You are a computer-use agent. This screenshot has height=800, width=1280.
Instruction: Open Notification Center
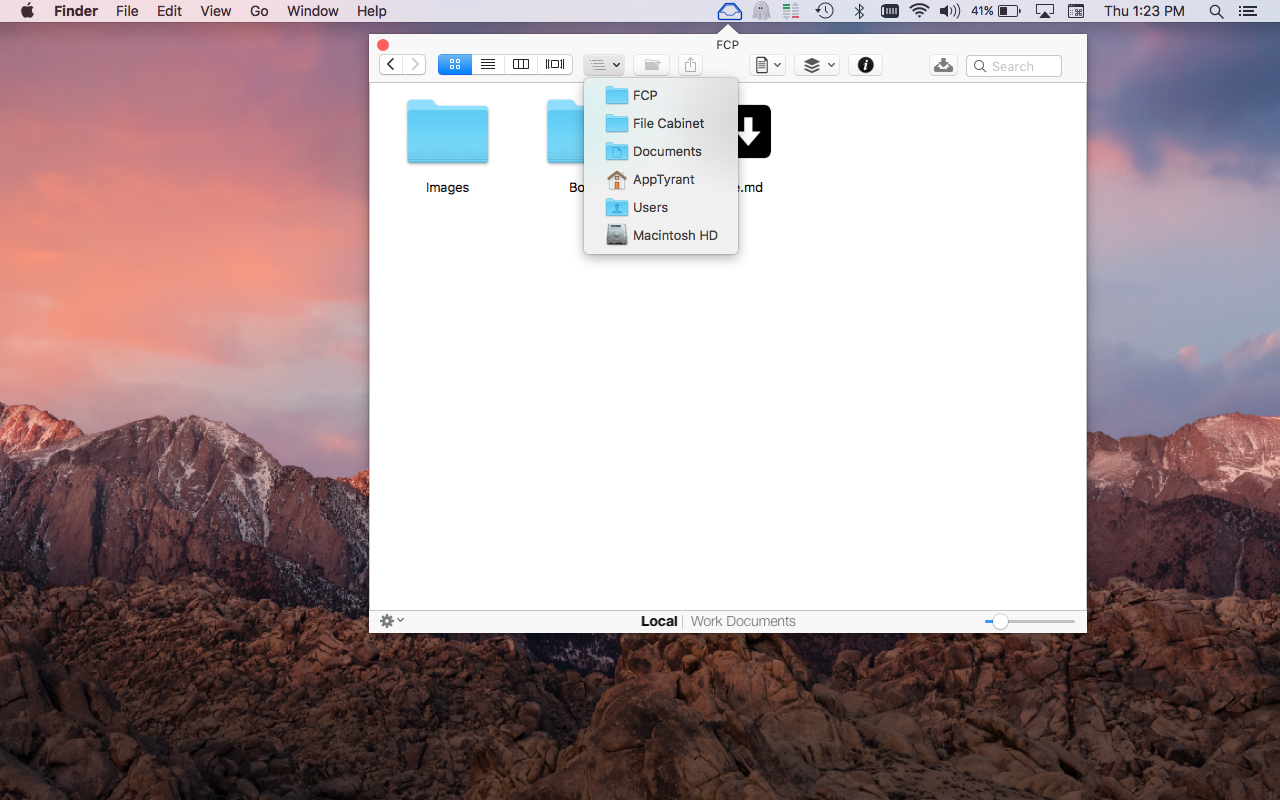[x=1247, y=11]
